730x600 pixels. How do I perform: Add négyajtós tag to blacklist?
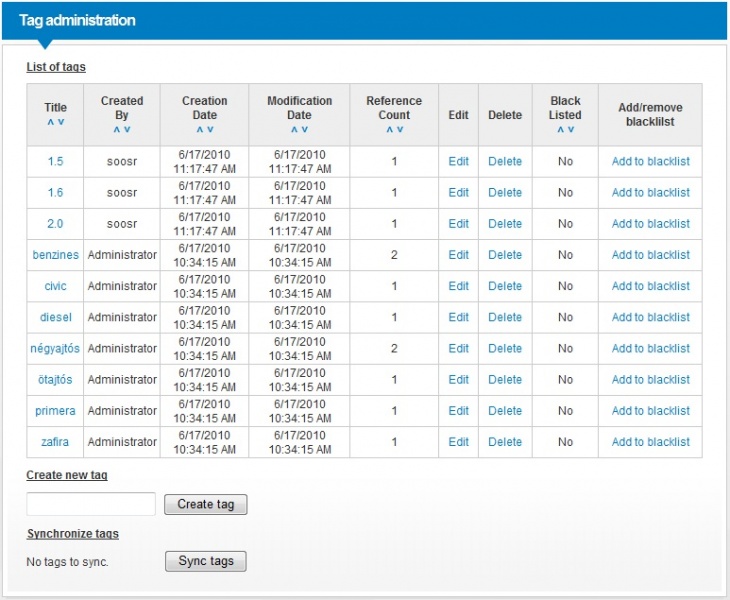(651, 349)
